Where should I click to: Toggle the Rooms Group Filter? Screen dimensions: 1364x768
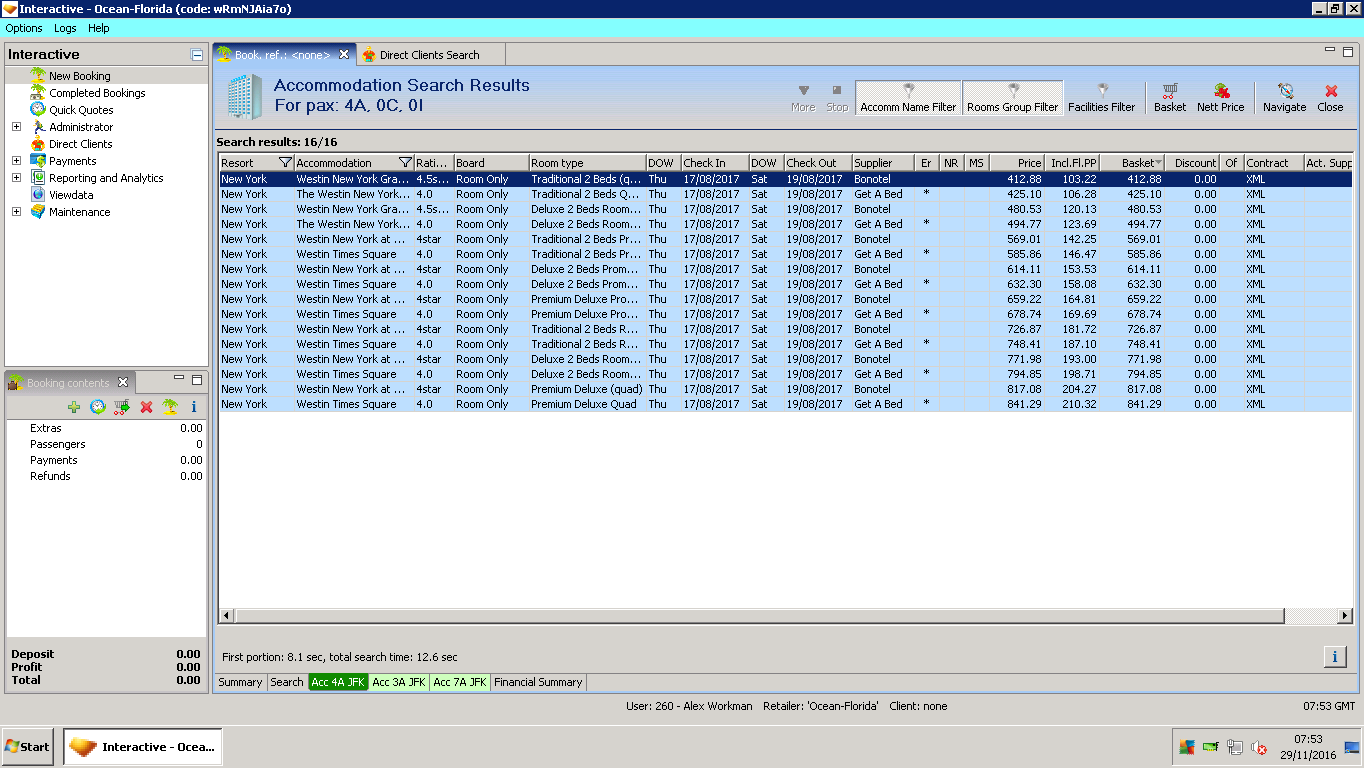point(1012,98)
